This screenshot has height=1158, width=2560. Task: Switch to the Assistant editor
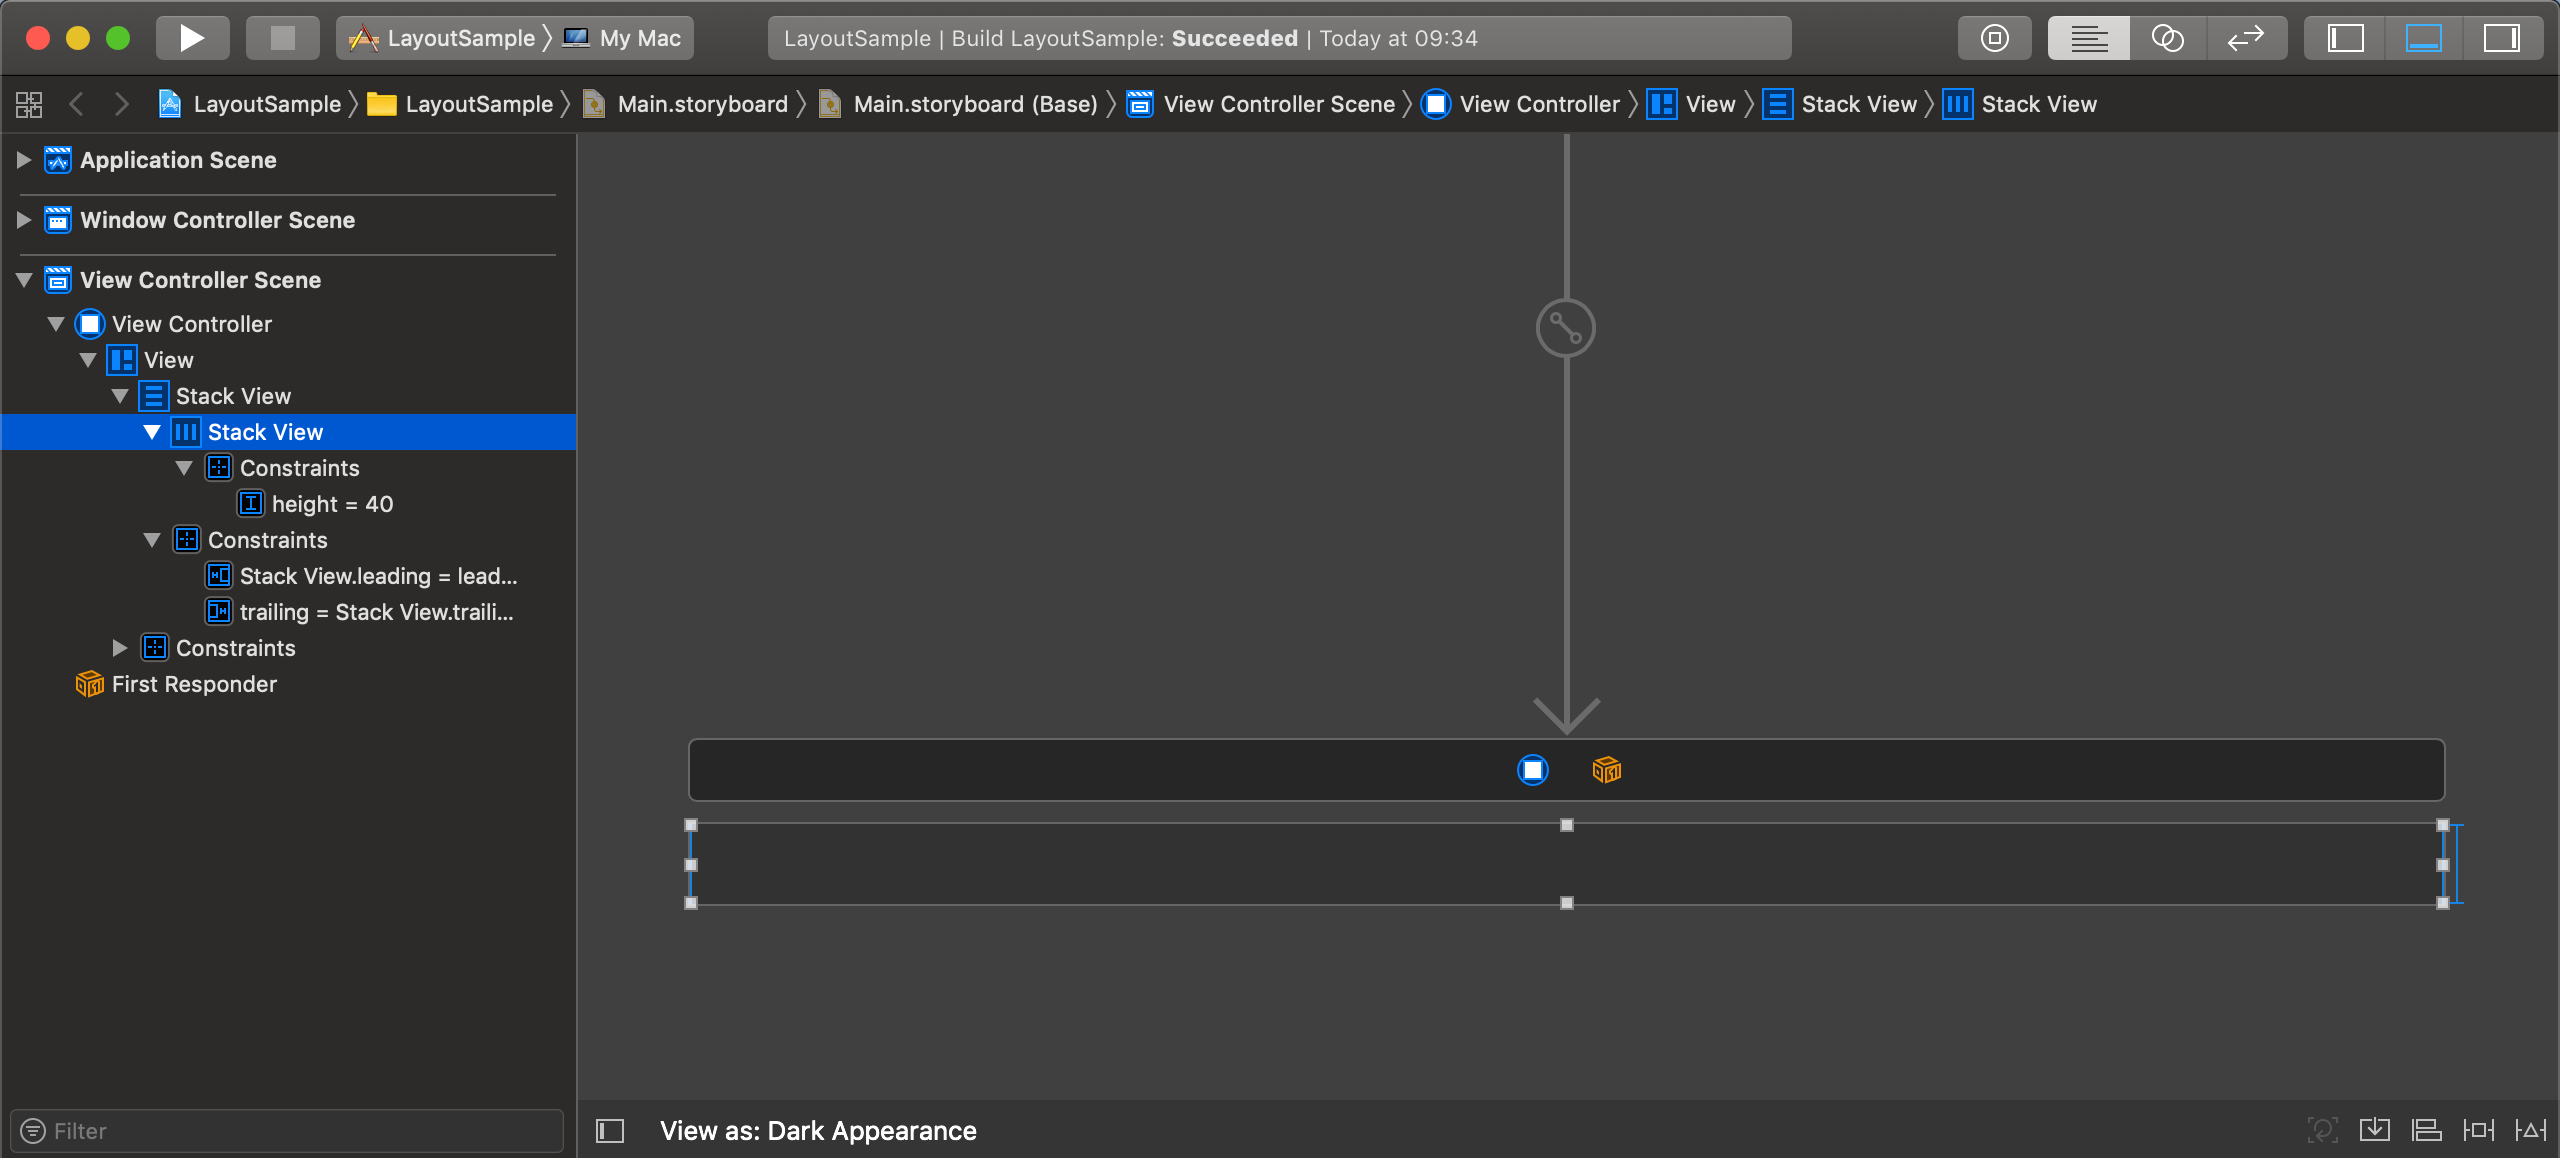click(2167, 38)
